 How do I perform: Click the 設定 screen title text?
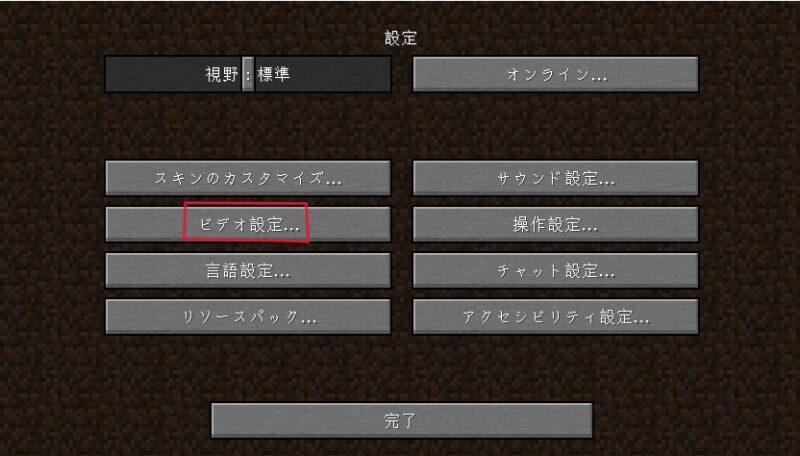click(x=401, y=38)
